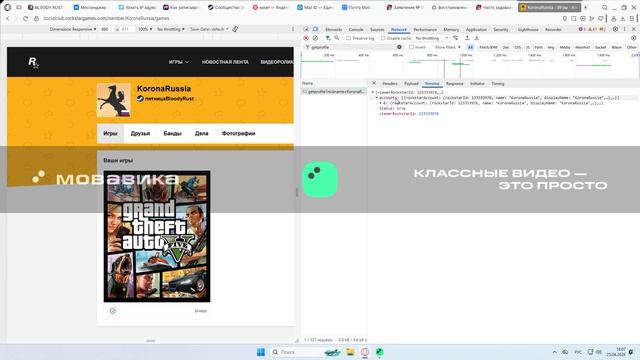Viewport: 640px width, 360px height.
Task: Collapse the accounts array arrow in preview
Action: tap(377, 98)
